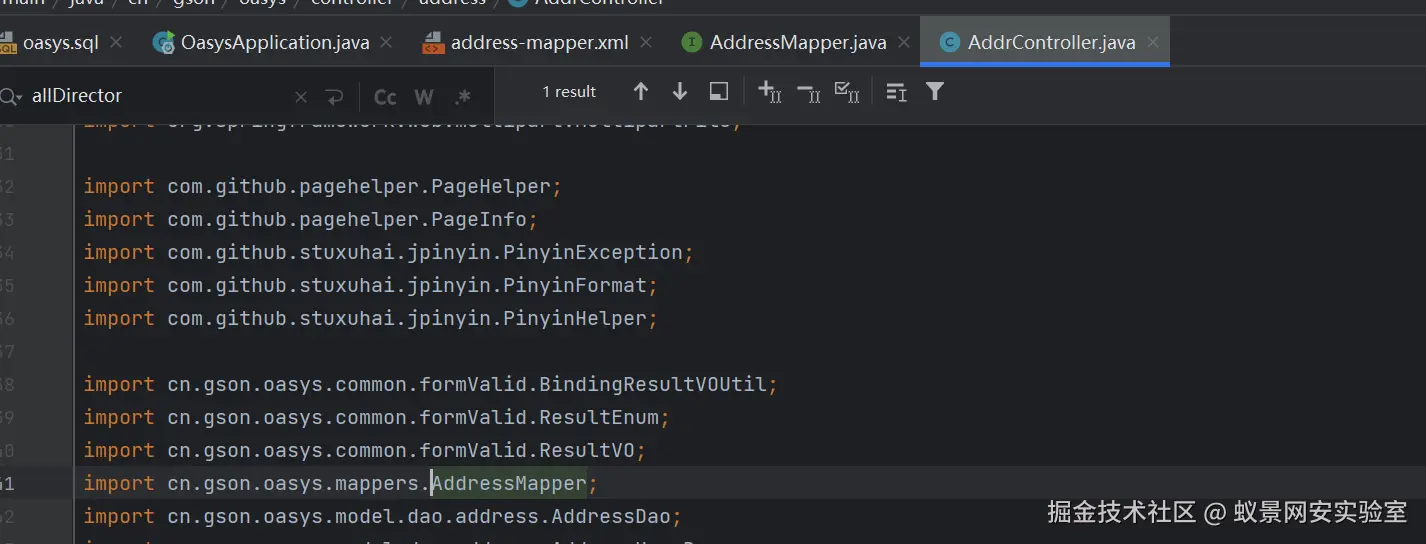Toggle Words (W) search option
Image resolution: width=1426 pixels, height=544 pixels.
424,97
